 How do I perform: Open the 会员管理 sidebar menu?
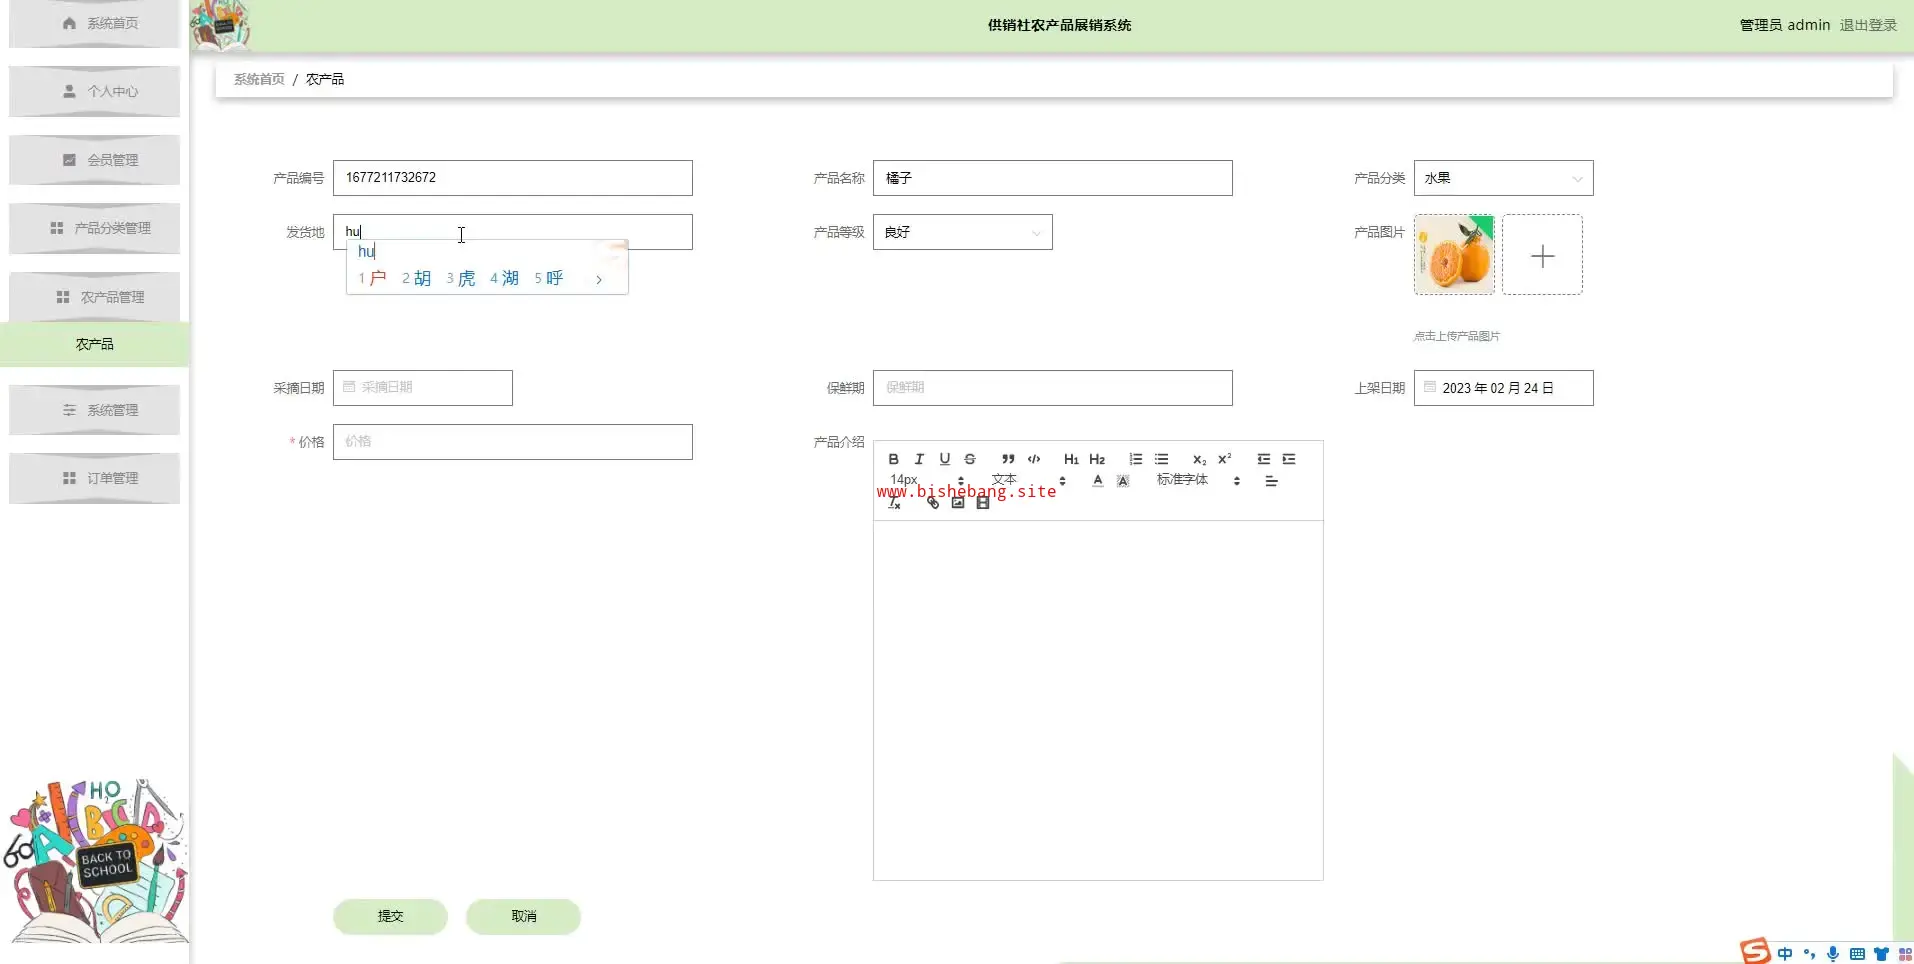click(95, 160)
